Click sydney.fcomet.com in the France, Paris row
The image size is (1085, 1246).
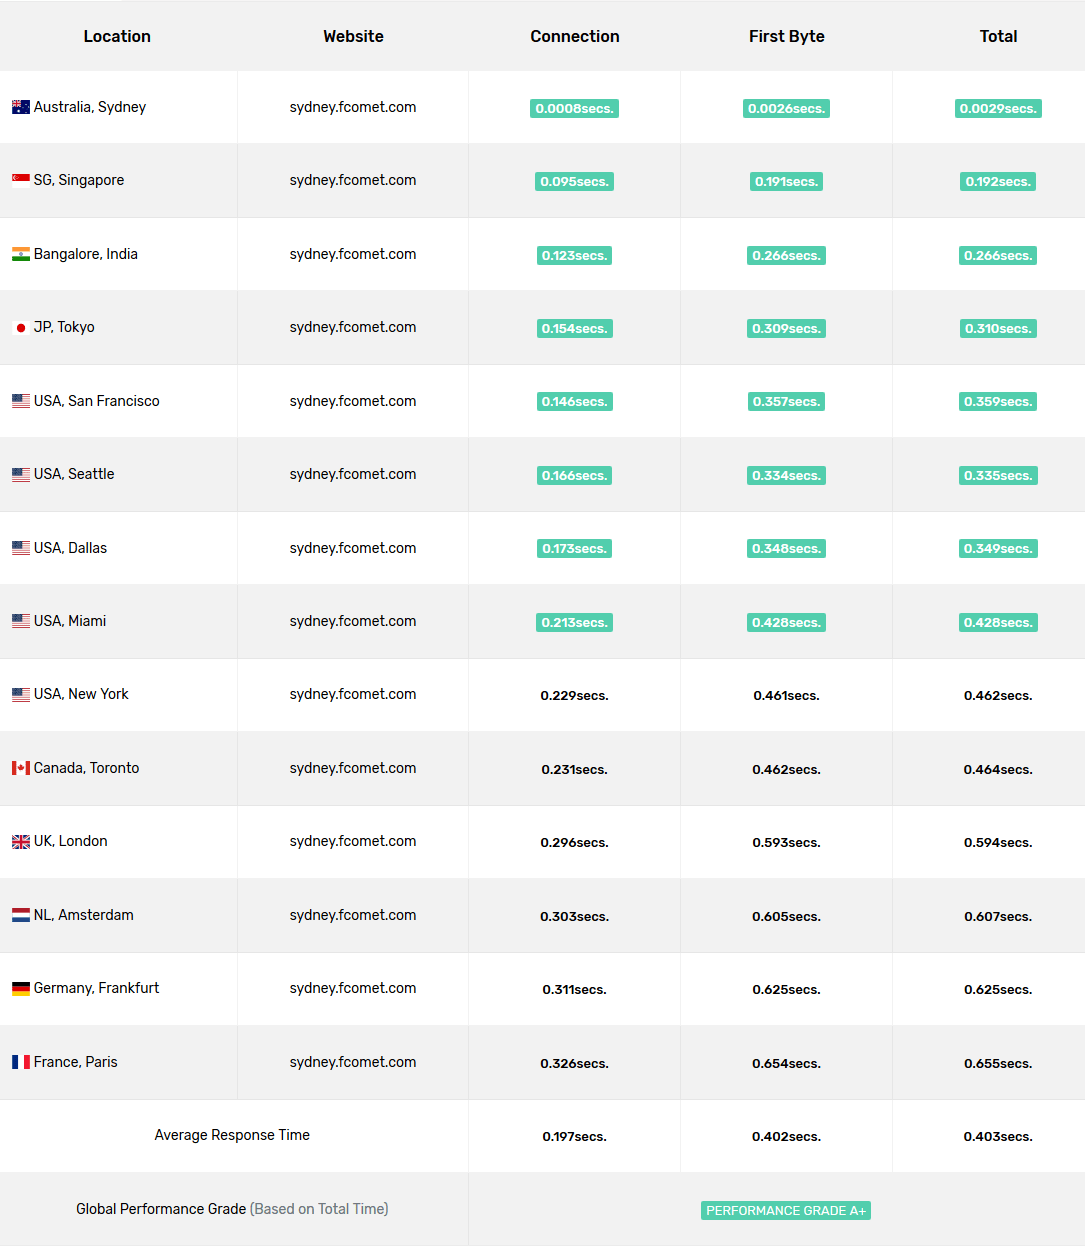tap(353, 1062)
